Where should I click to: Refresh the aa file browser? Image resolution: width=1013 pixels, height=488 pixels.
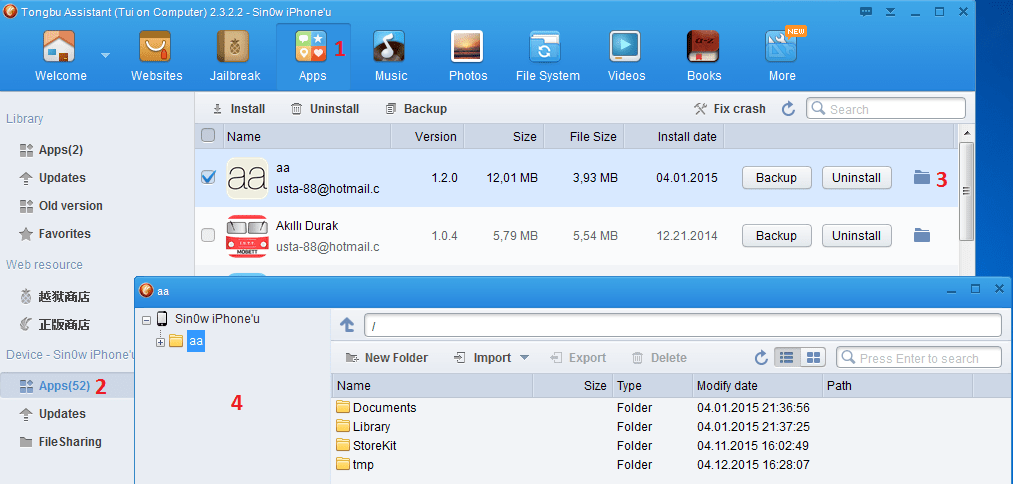[x=761, y=357]
